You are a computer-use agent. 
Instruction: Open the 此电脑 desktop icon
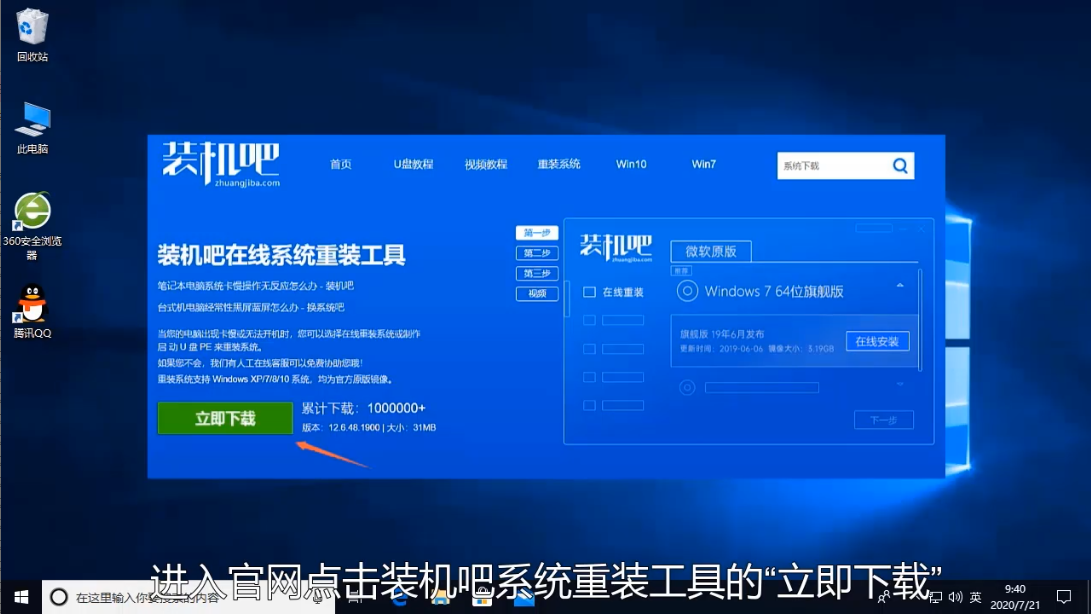coord(32,128)
